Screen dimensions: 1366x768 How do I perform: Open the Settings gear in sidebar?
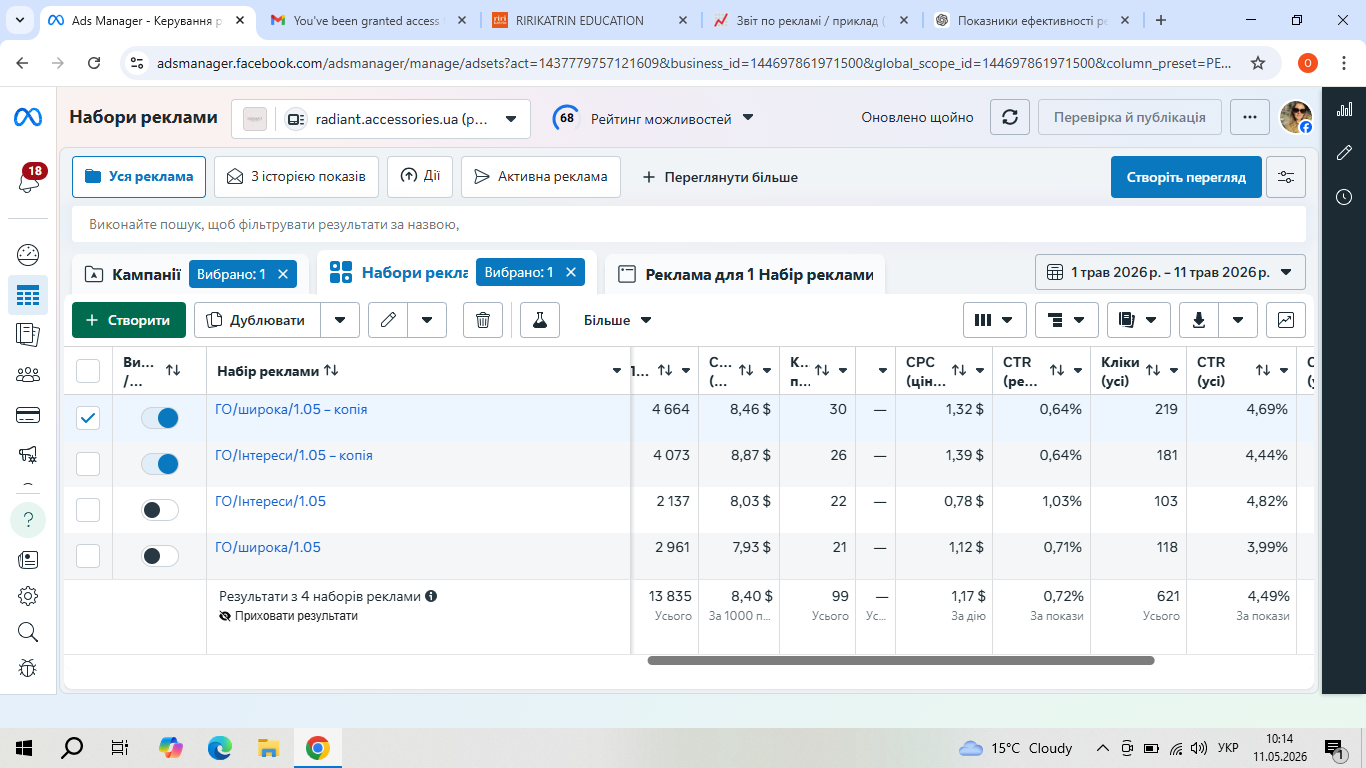[x=28, y=596]
